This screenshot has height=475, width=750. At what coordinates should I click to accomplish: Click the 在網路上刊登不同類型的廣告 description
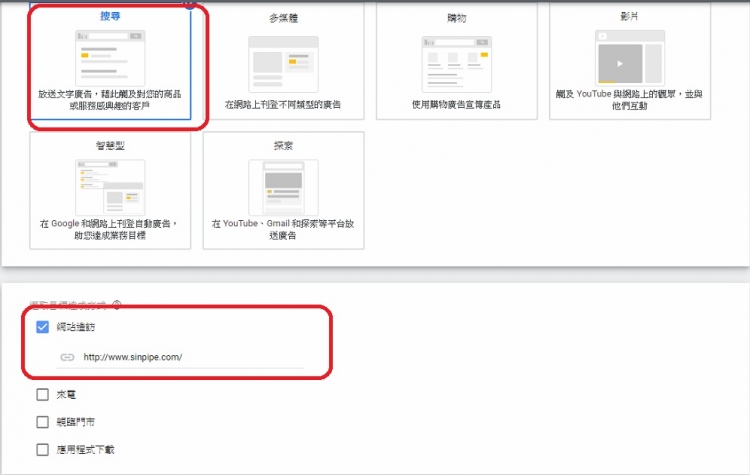point(283,104)
